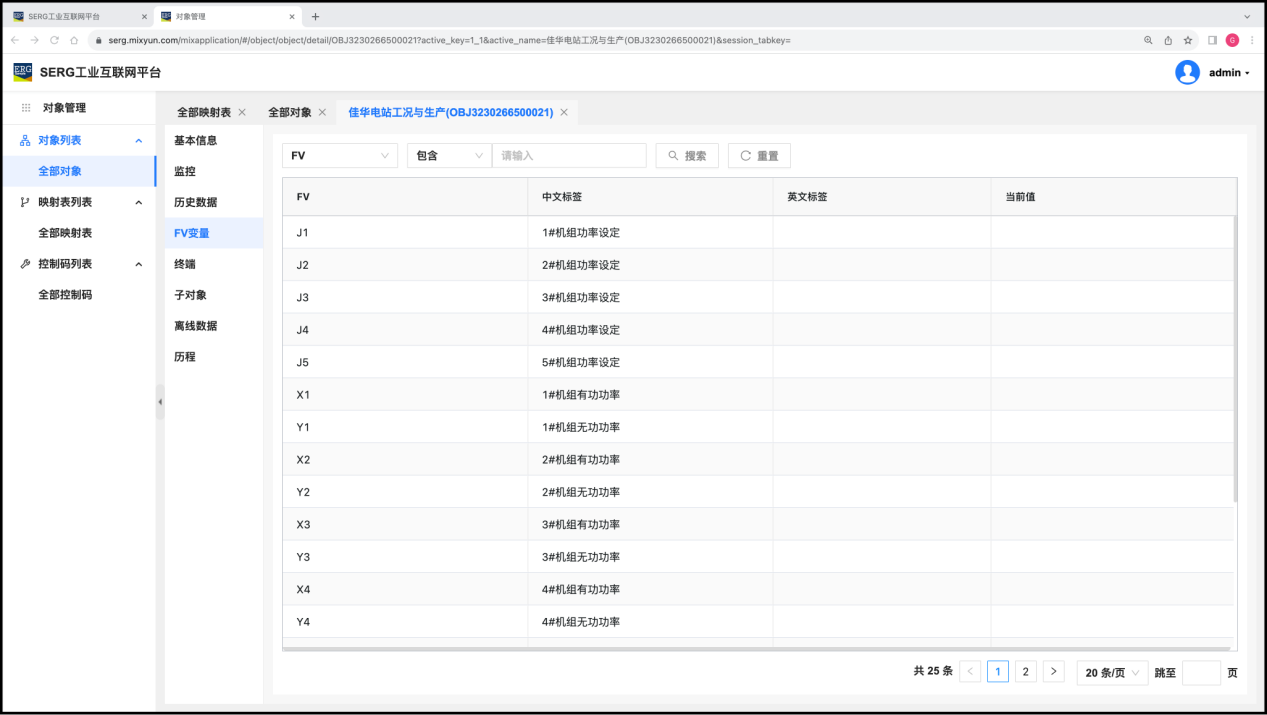Click the admin user avatar icon

[x=1187, y=72]
